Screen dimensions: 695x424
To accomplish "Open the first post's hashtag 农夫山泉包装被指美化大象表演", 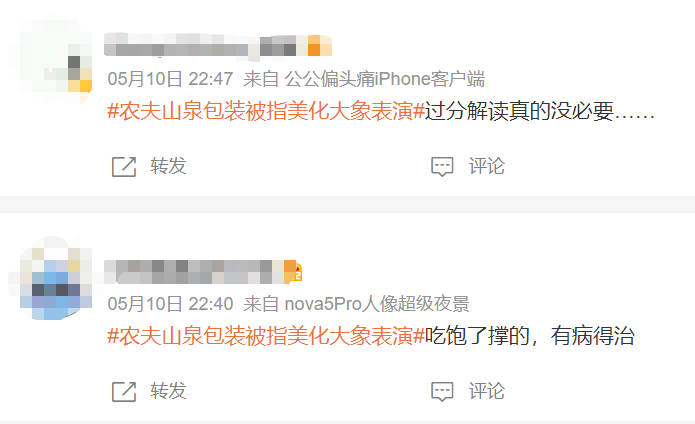I will click(266, 111).
